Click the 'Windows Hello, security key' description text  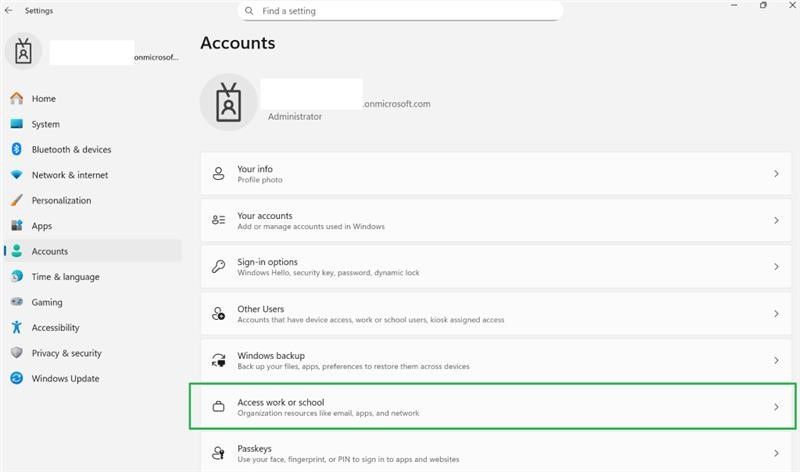pyautogui.click(x=328, y=272)
